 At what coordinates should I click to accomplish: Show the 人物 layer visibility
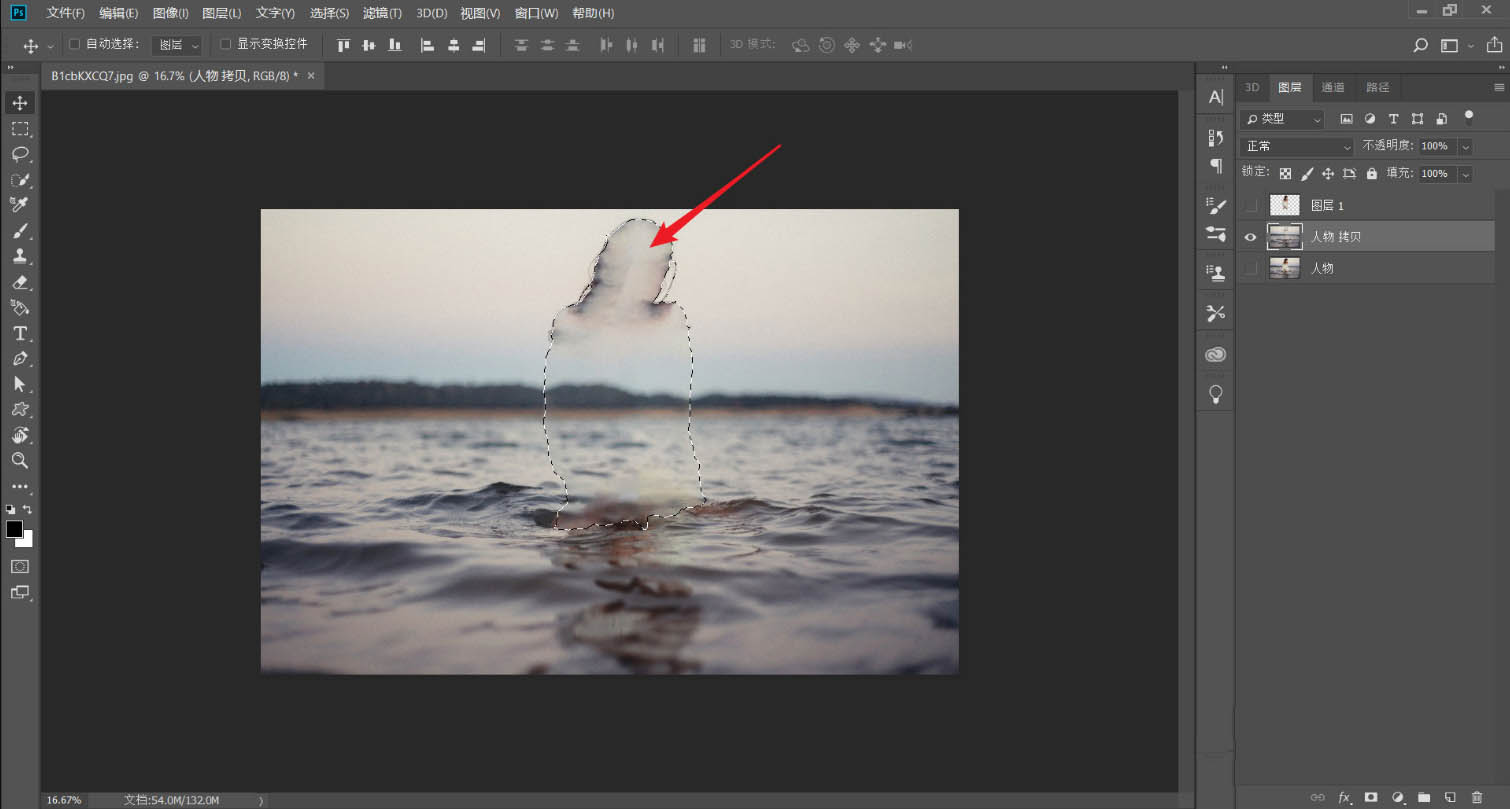[x=1250, y=268]
